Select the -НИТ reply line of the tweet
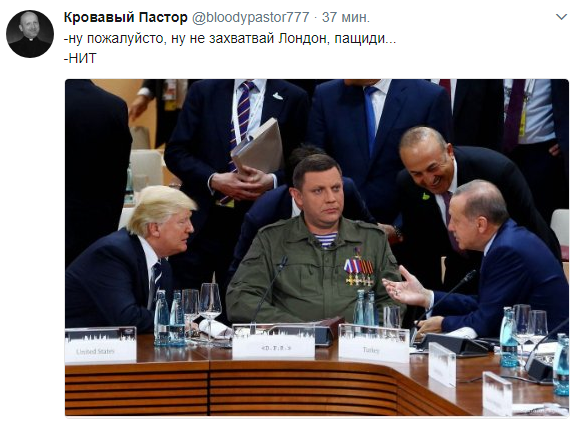Image resolution: width=578 pixels, height=425 pixels. click(x=80, y=58)
